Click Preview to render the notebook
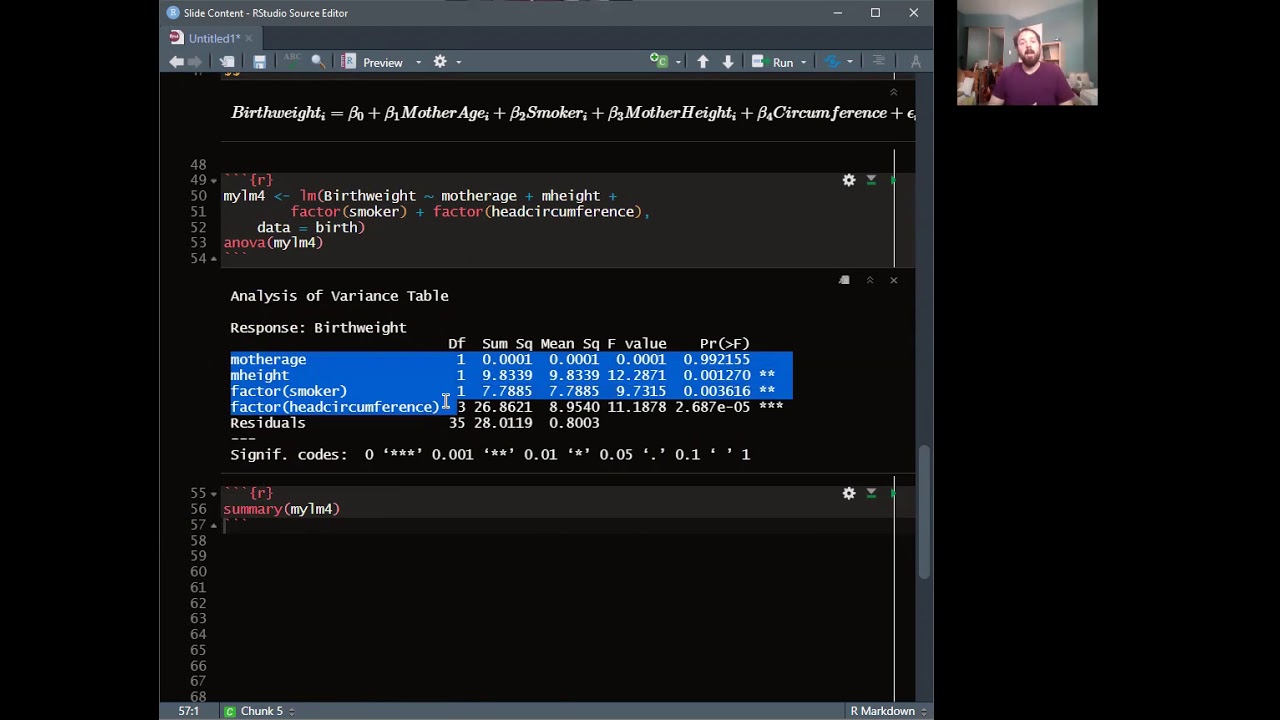1280x720 pixels. pyautogui.click(x=372, y=62)
